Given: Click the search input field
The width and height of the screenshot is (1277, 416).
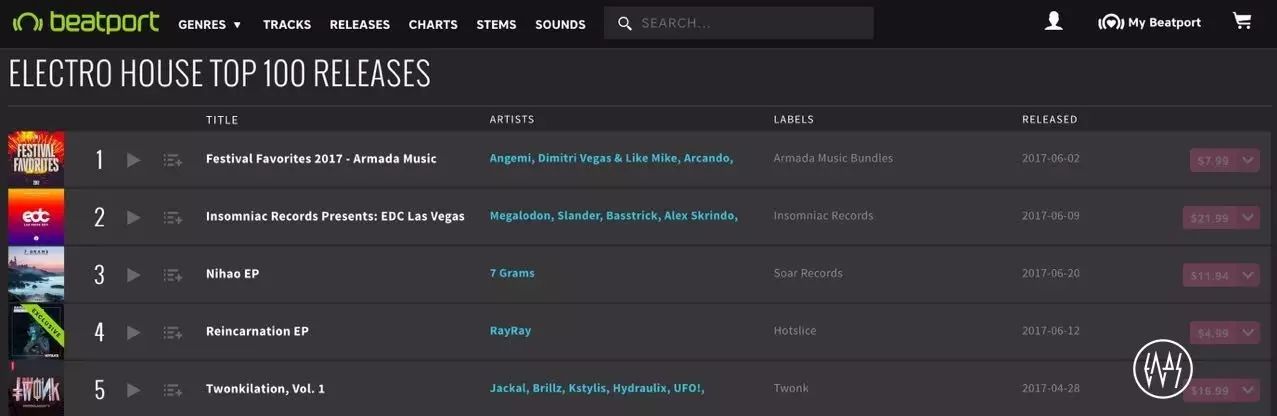Looking at the screenshot, I should click(x=750, y=23).
